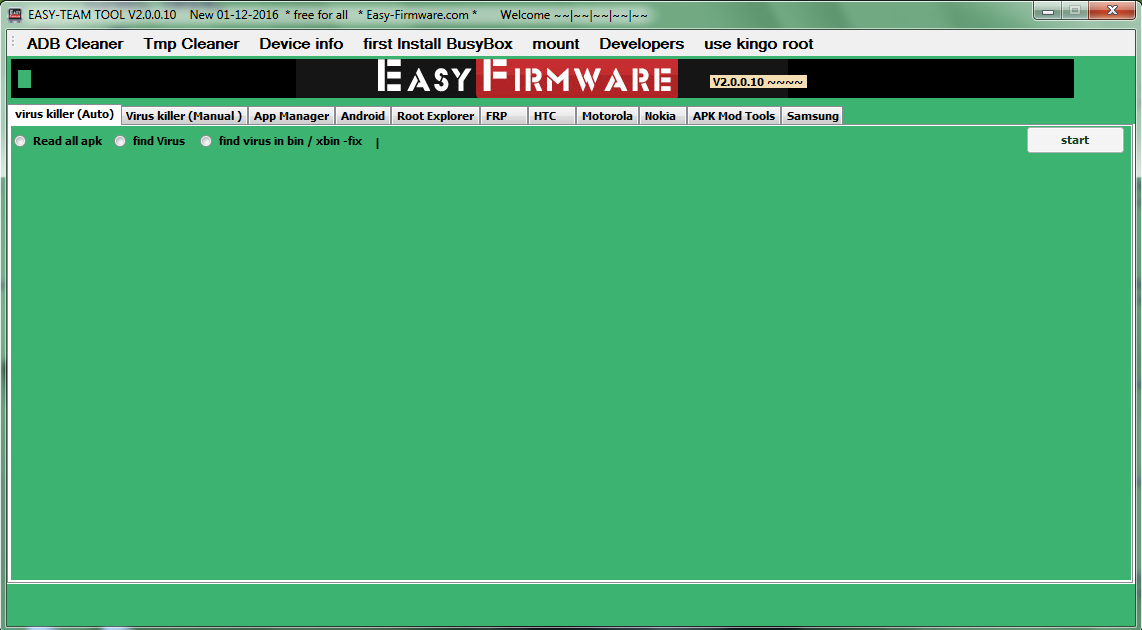Open the APK Mod Tools tab

pyautogui.click(x=733, y=116)
